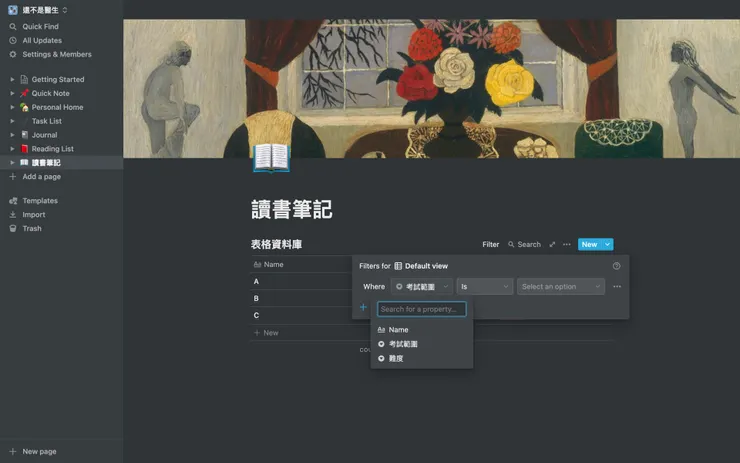
Task: Open the Reading List page
Action: click(x=52, y=149)
